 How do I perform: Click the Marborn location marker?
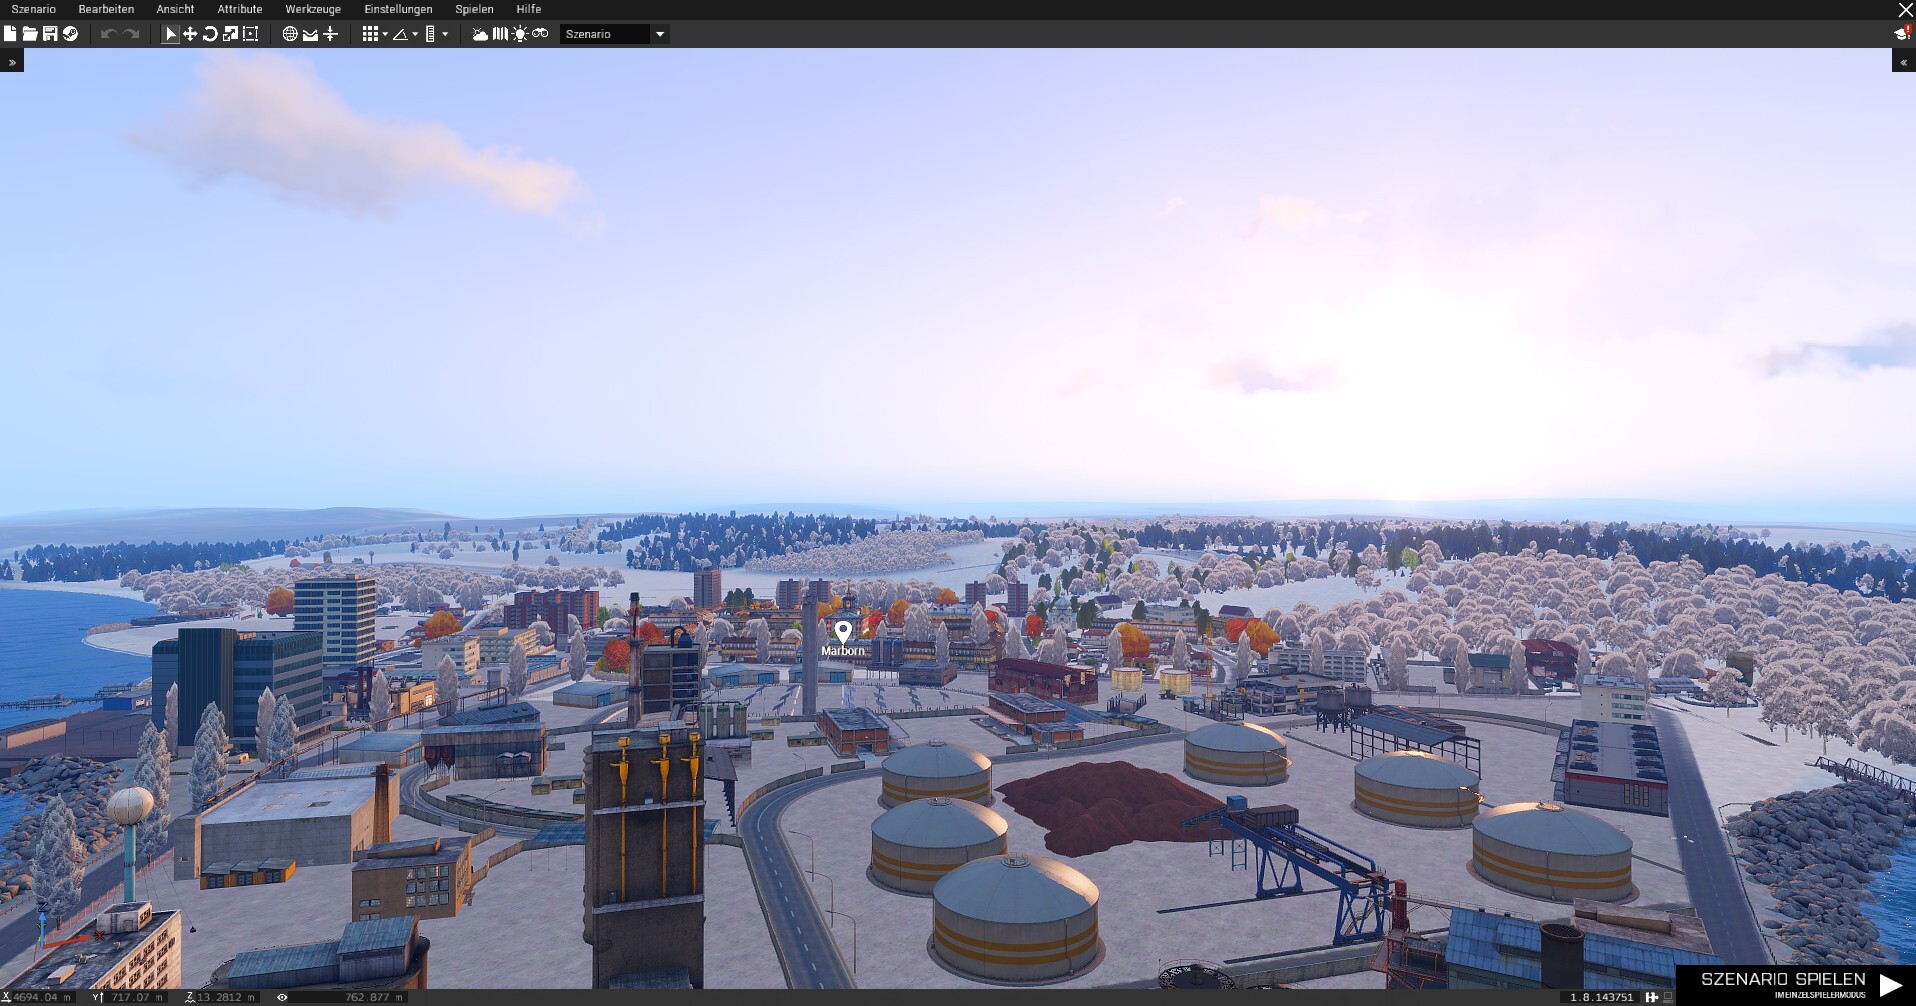click(843, 632)
